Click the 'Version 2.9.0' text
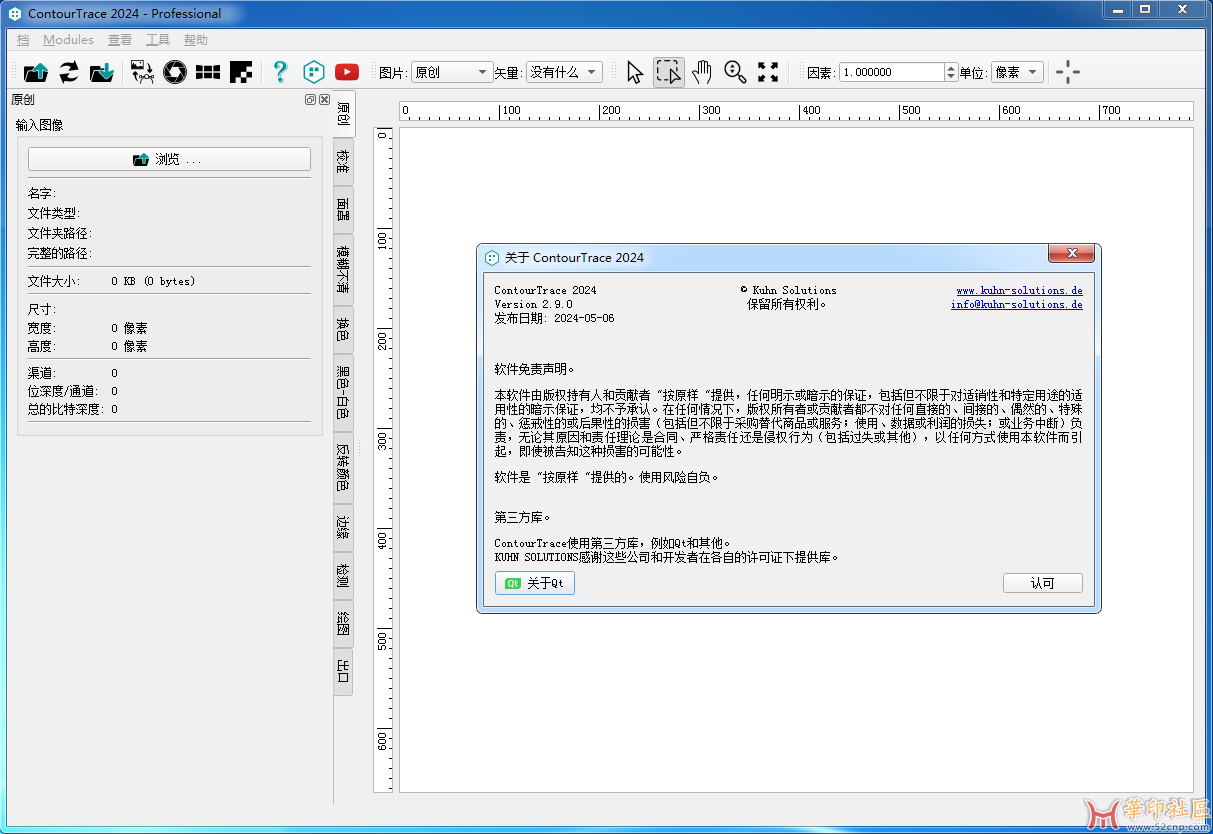Viewport: 1213px width, 834px height. [x=534, y=304]
